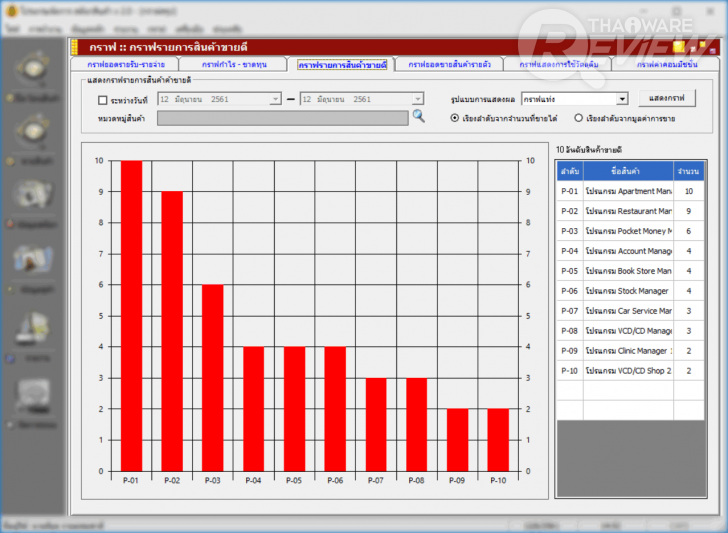
Task: Select the เรียงลำดับจากมูลค่าการขาย radio option
Action: click(x=578, y=118)
